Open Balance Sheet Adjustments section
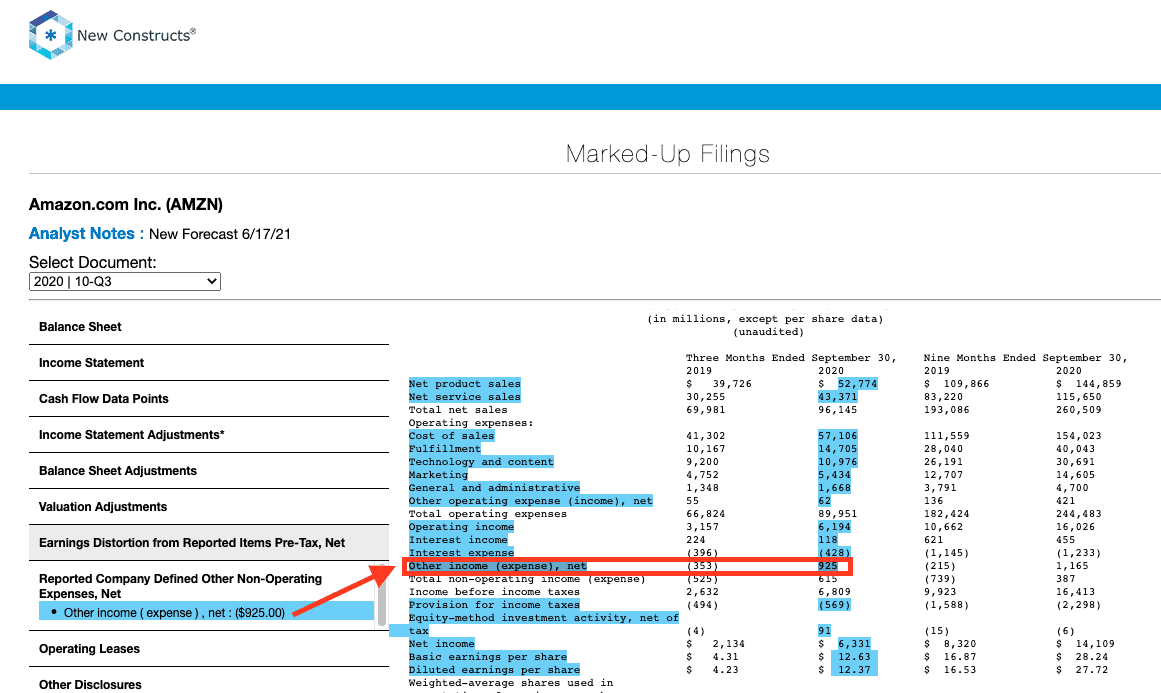The width and height of the screenshot is (1161, 693). click(x=209, y=471)
